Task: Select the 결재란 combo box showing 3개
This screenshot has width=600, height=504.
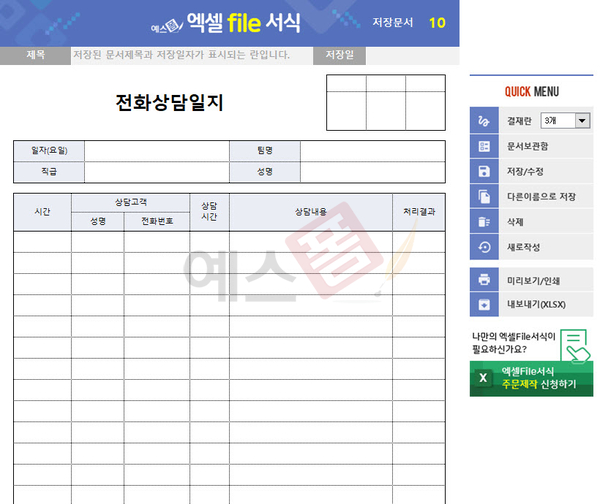Action: tap(565, 121)
